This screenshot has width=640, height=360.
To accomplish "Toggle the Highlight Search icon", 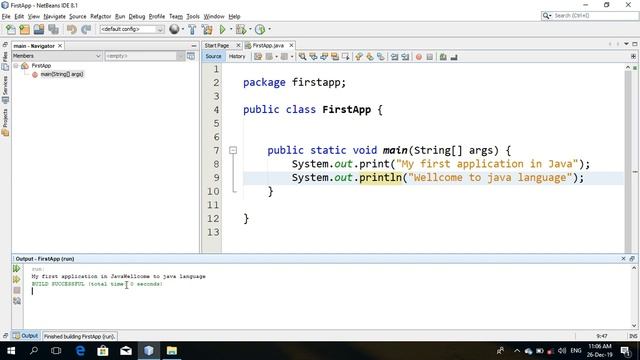I will [335, 57].
